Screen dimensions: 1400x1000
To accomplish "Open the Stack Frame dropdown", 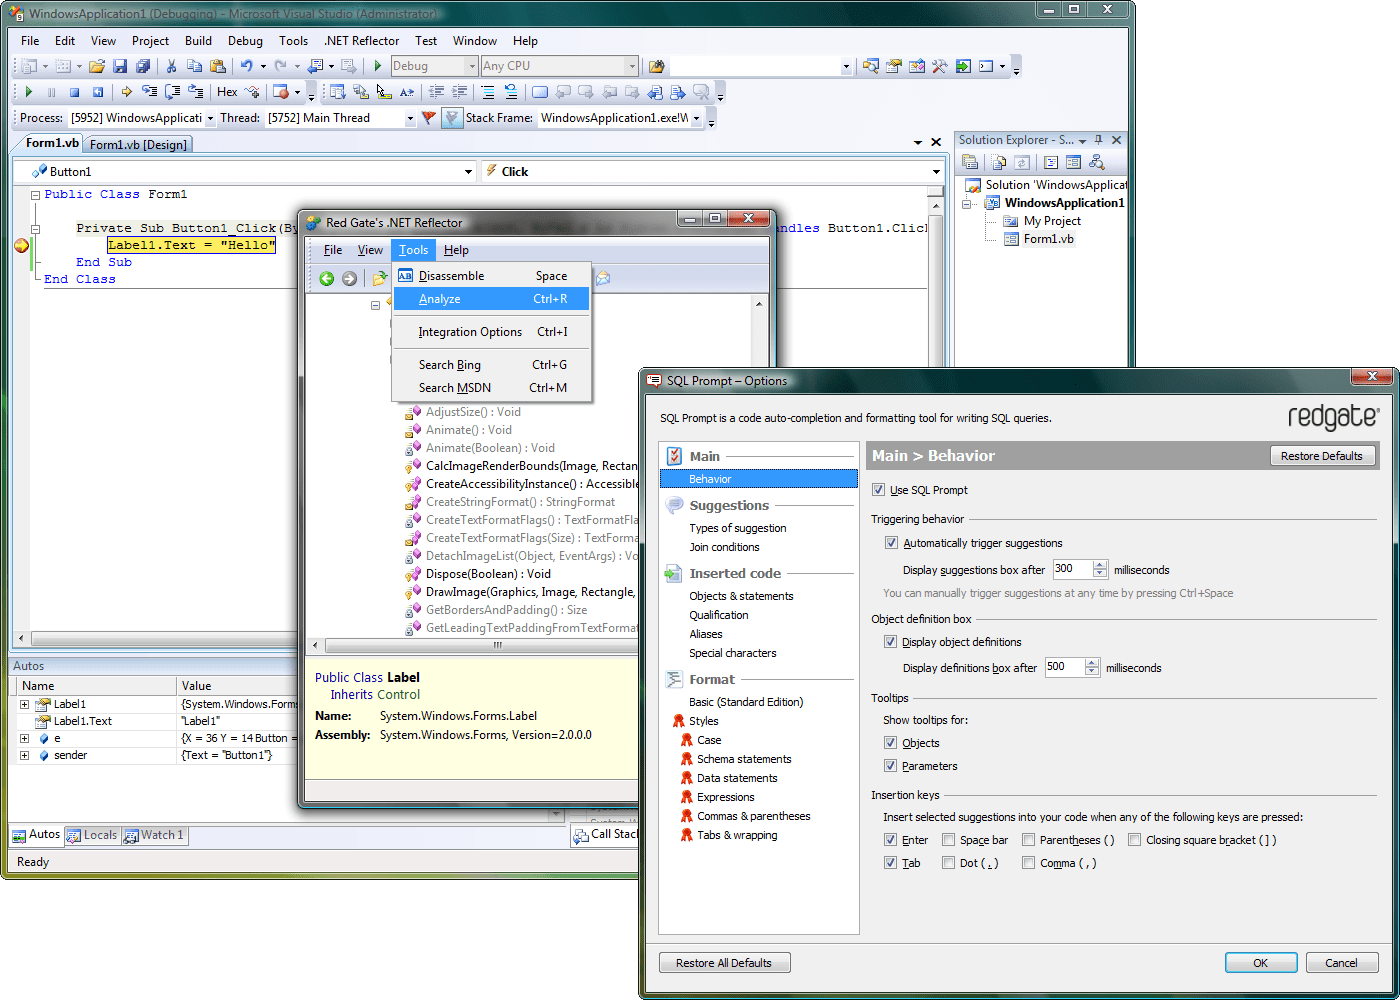I will click(x=697, y=118).
